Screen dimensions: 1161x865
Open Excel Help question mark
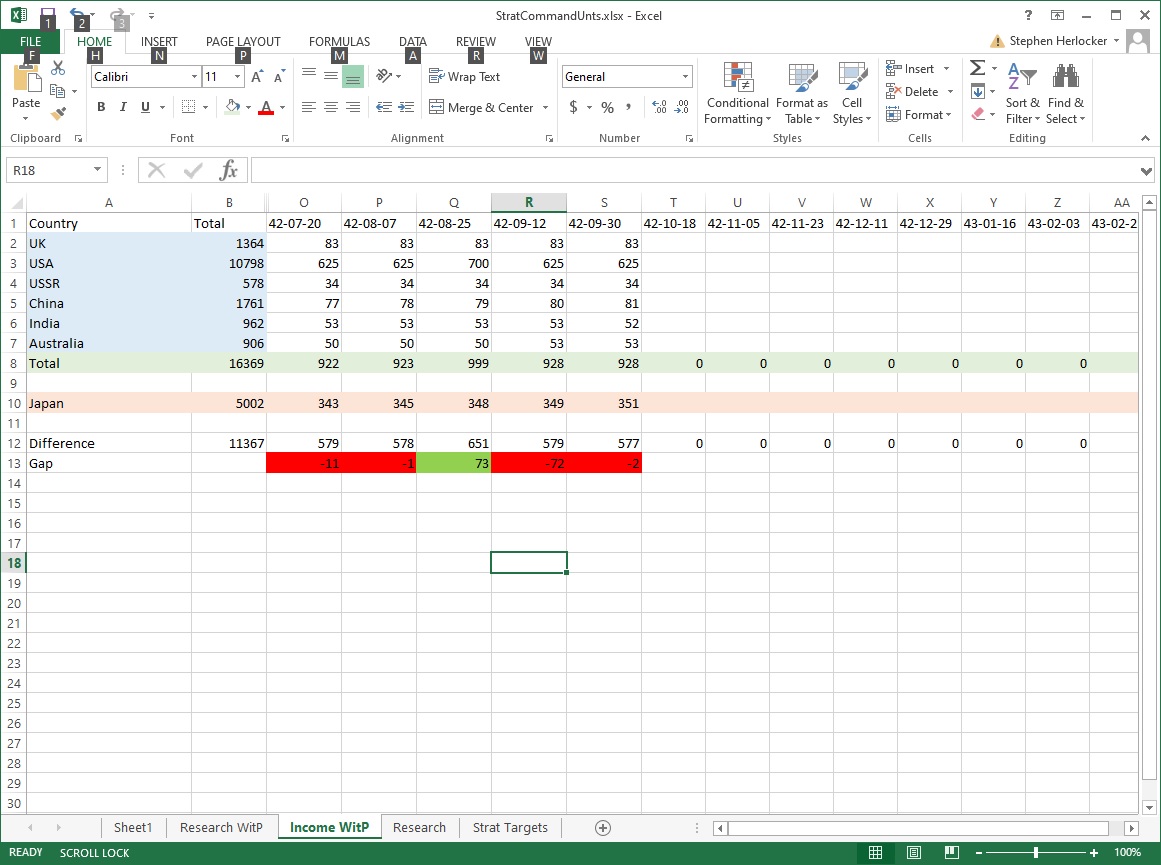[1028, 16]
